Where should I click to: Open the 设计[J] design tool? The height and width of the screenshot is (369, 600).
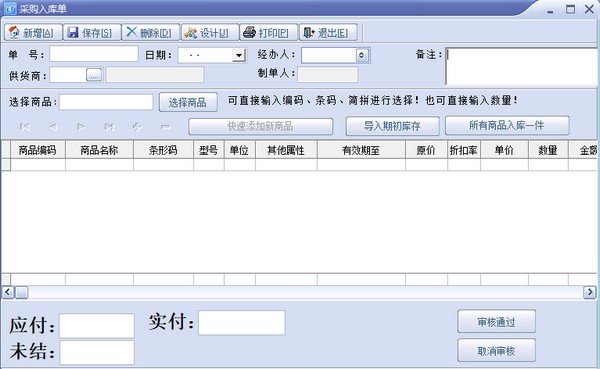(x=210, y=33)
